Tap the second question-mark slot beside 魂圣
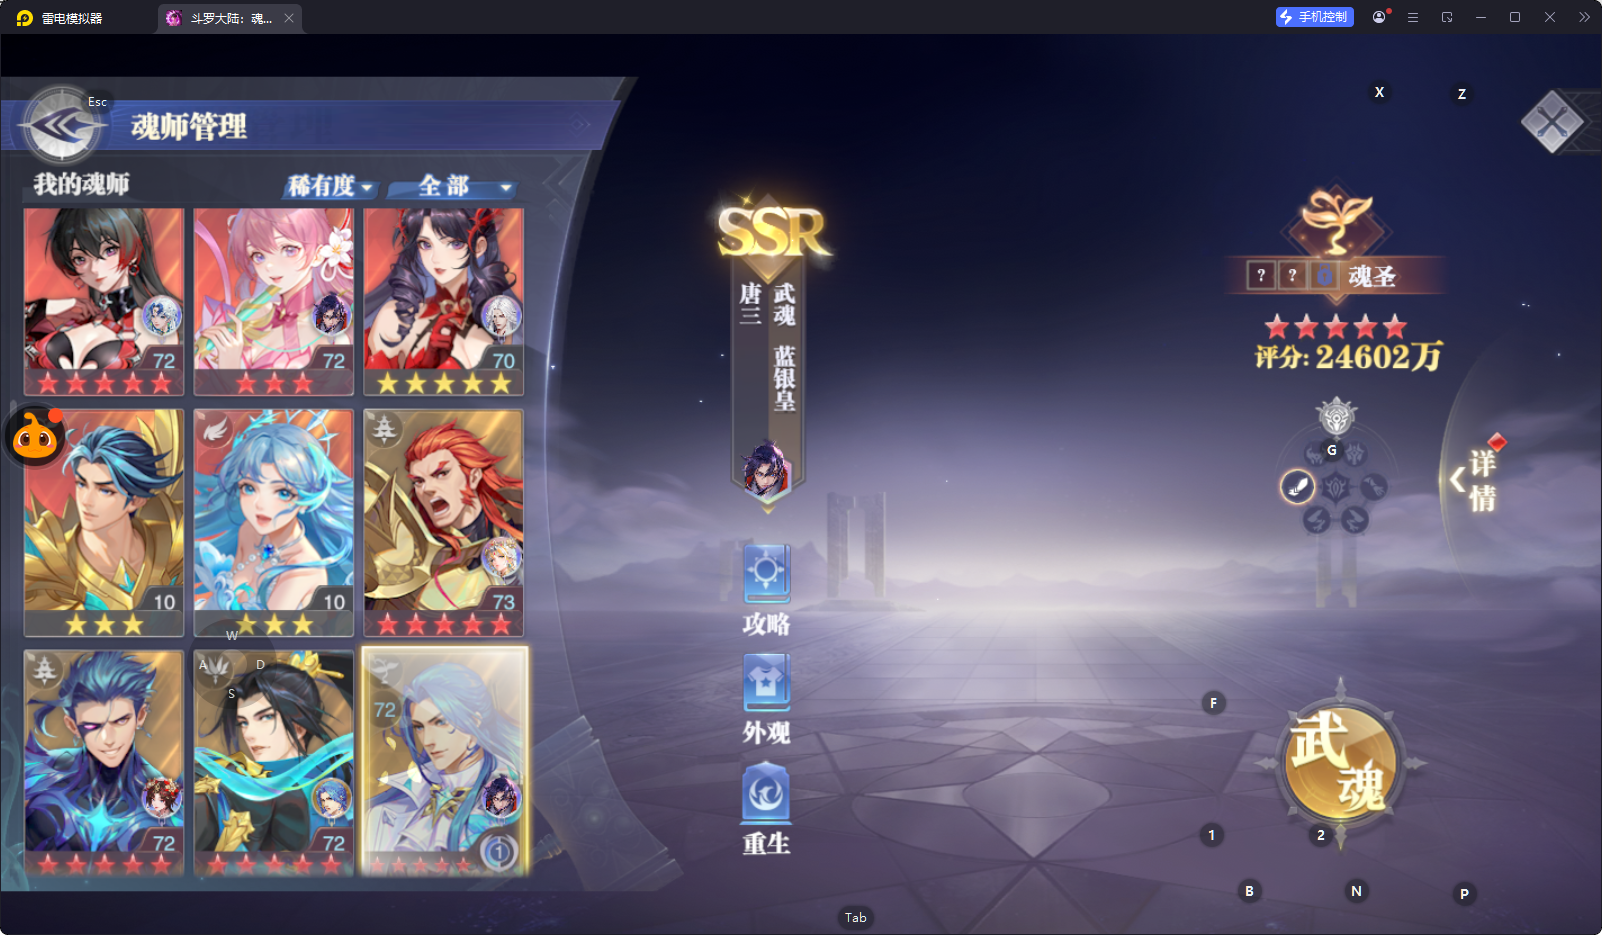 pos(1292,275)
